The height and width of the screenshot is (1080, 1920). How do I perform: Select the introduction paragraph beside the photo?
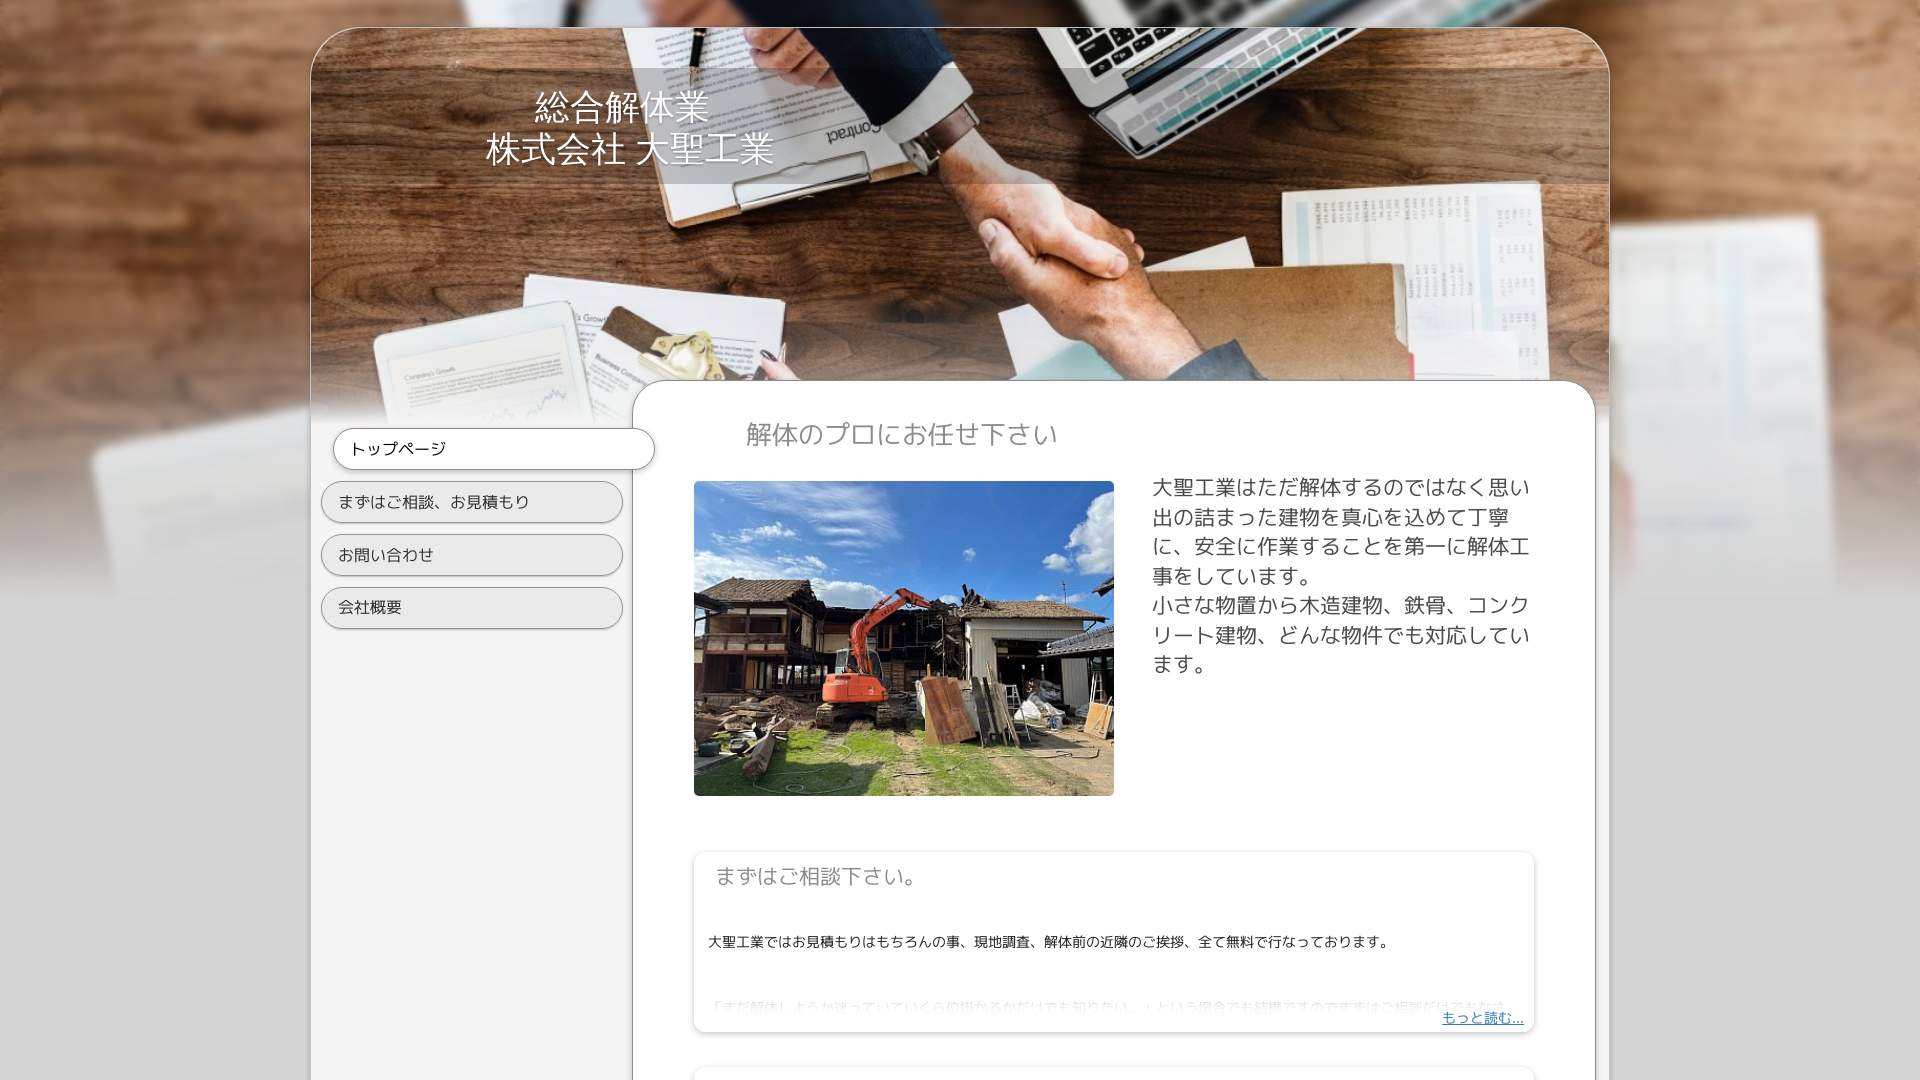[1341, 575]
